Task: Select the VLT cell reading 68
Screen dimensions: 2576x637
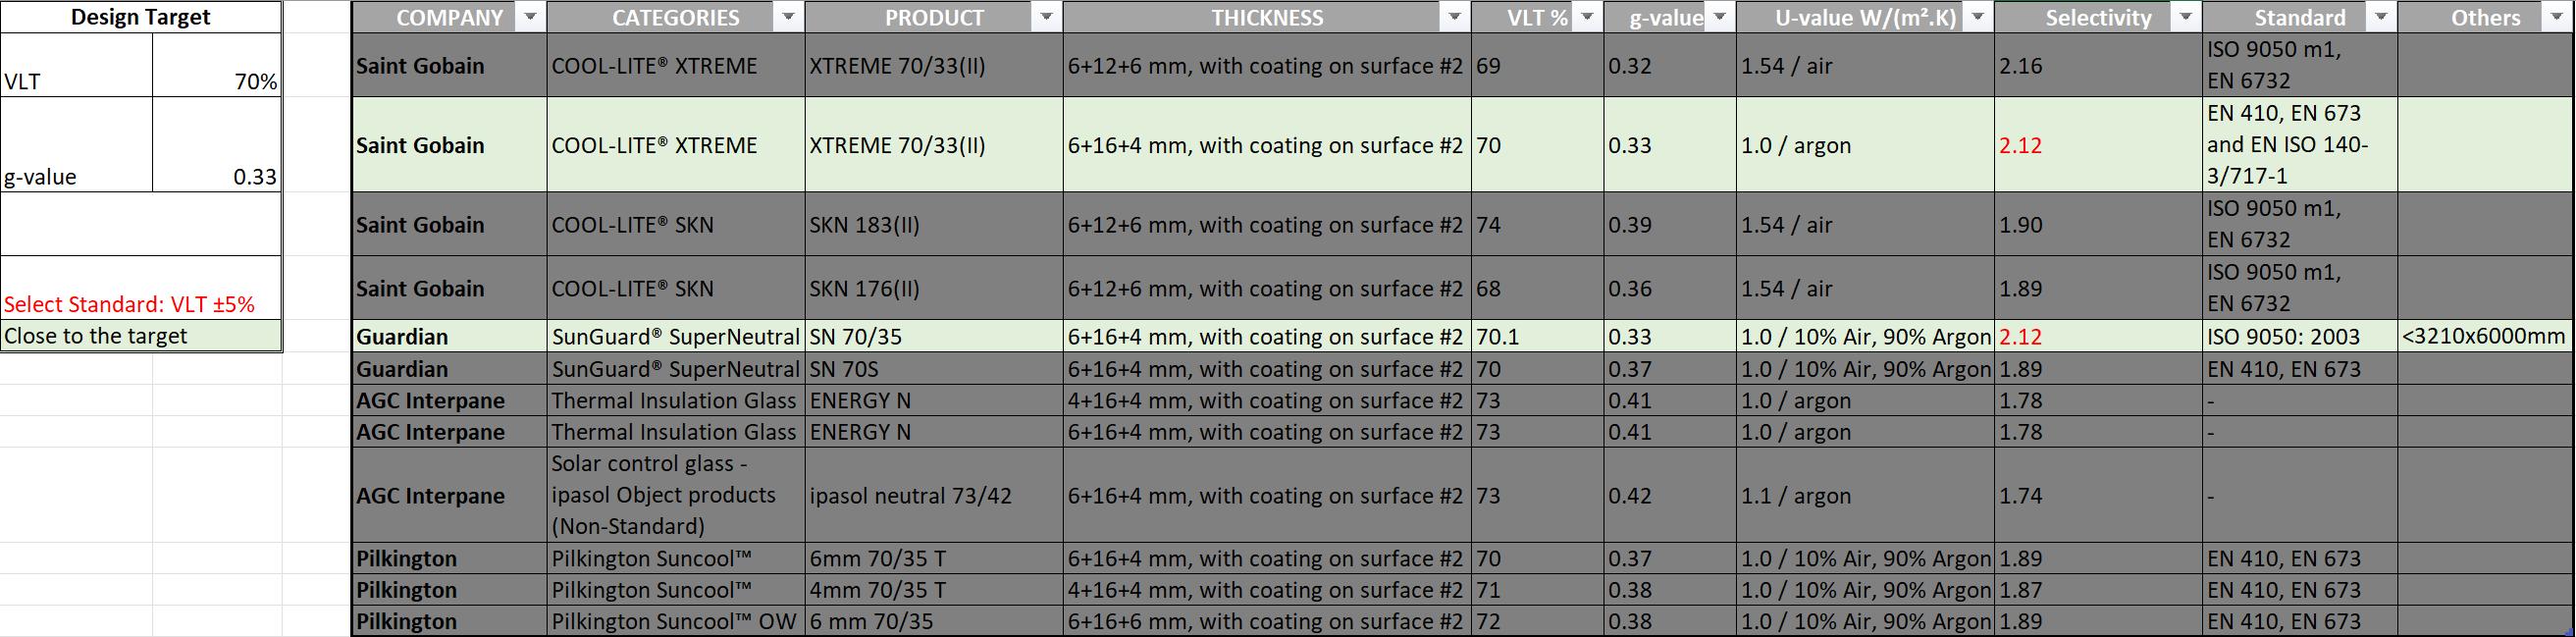Action: (1537, 288)
